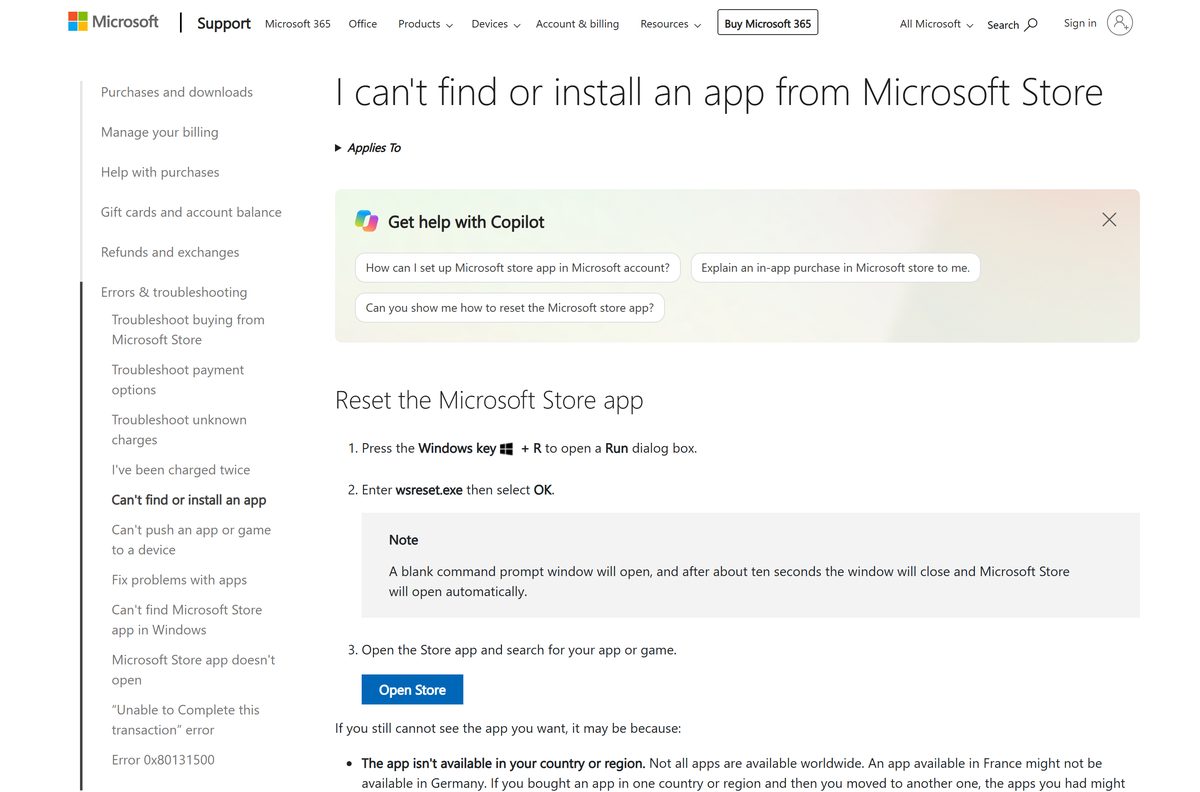Open Purchases and downloads in sidebar

point(177,92)
